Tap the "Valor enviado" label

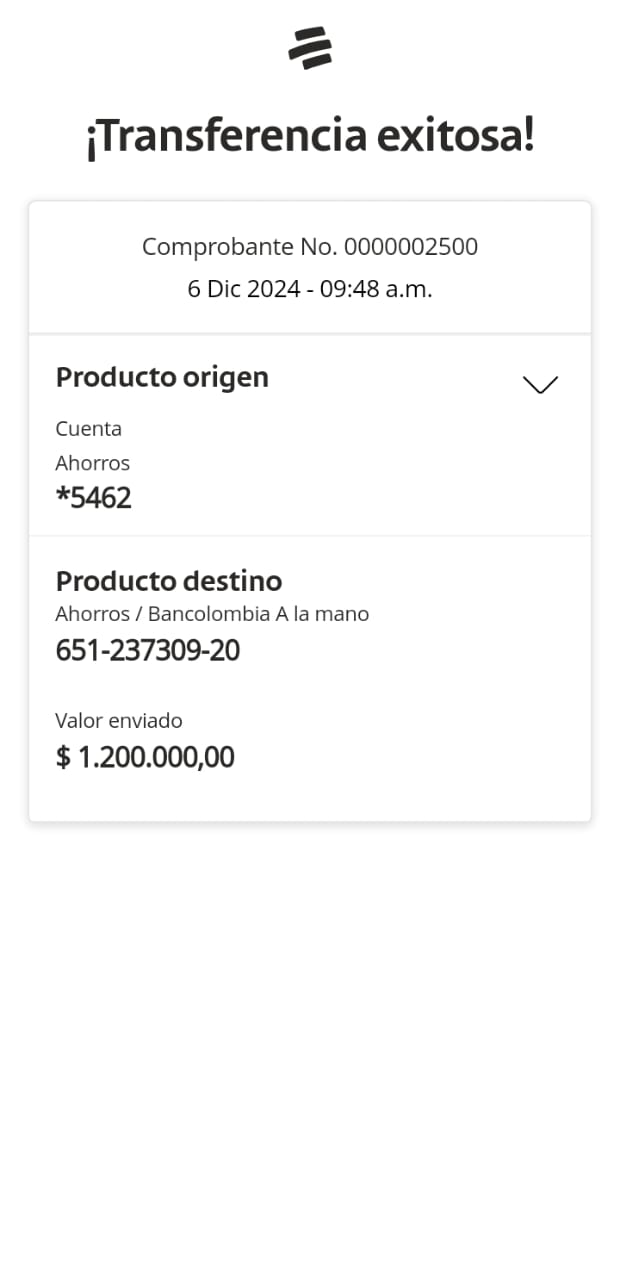click(119, 721)
